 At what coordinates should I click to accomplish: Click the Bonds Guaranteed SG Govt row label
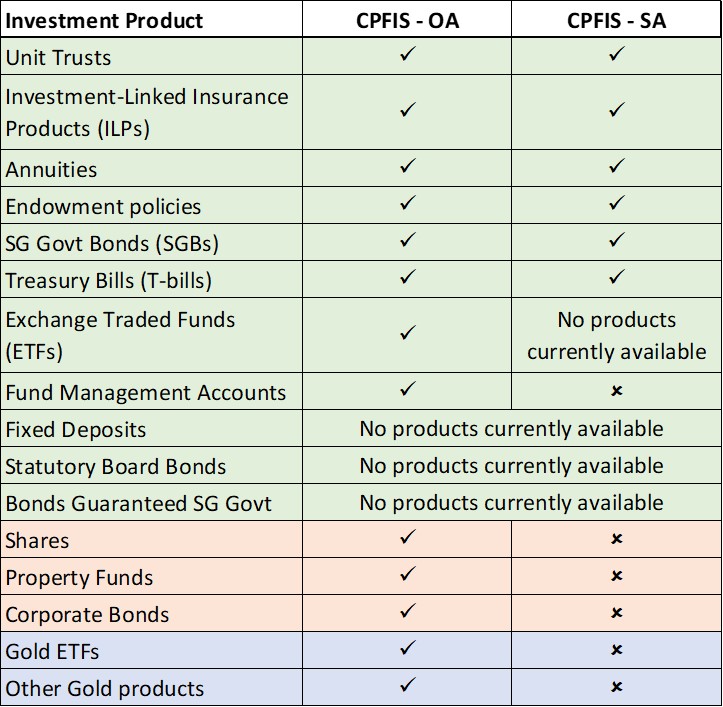pyautogui.click(x=138, y=503)
